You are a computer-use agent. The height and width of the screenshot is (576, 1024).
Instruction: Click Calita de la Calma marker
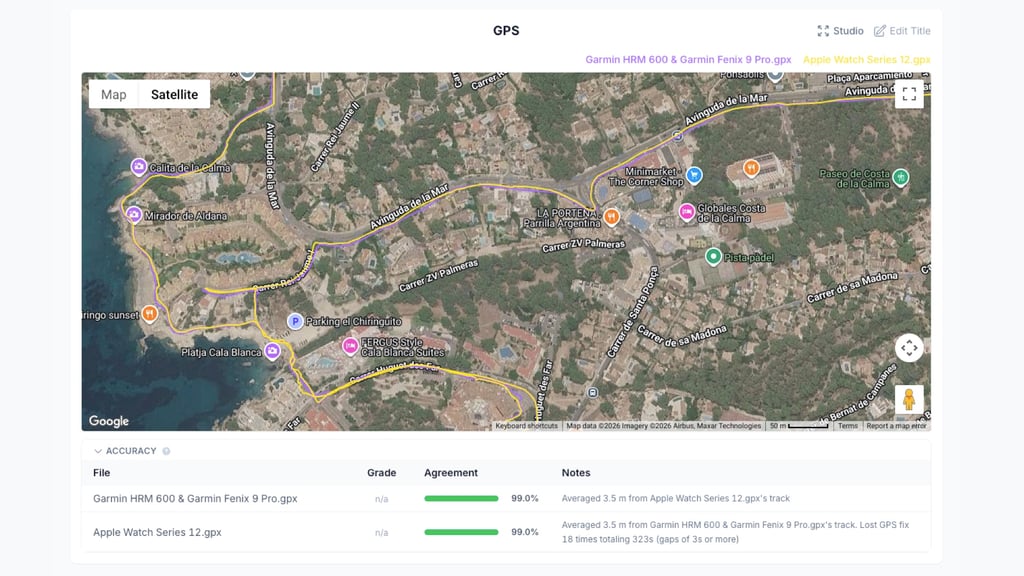click(x=138, y=167)
